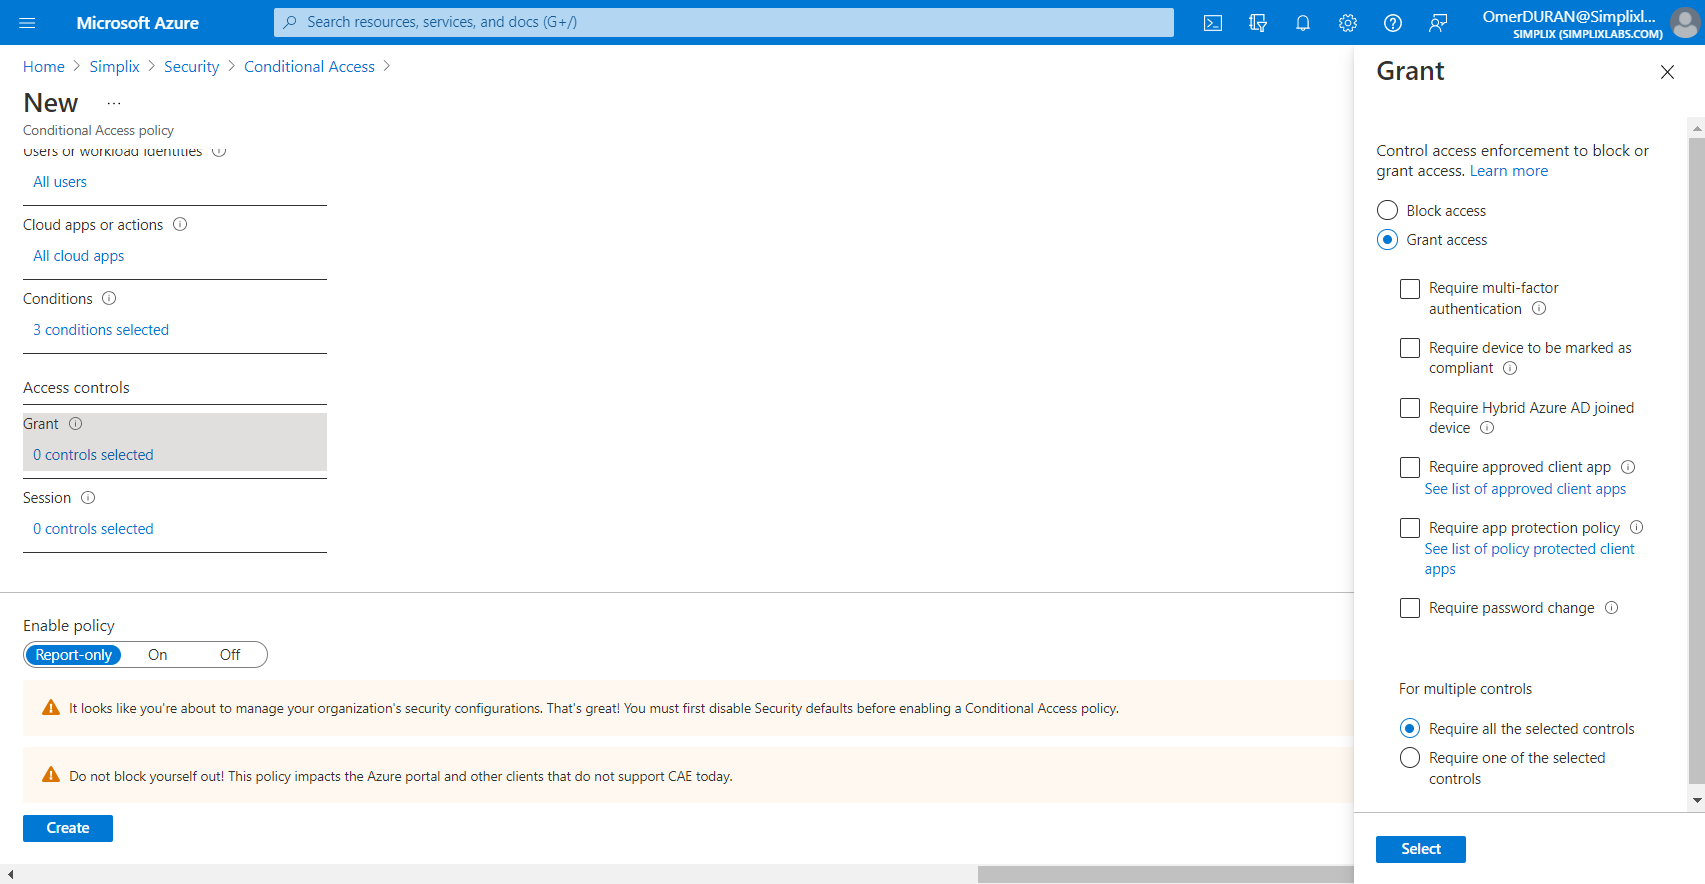
Task: Enable Require password change checkbox
Action: 1410,608
